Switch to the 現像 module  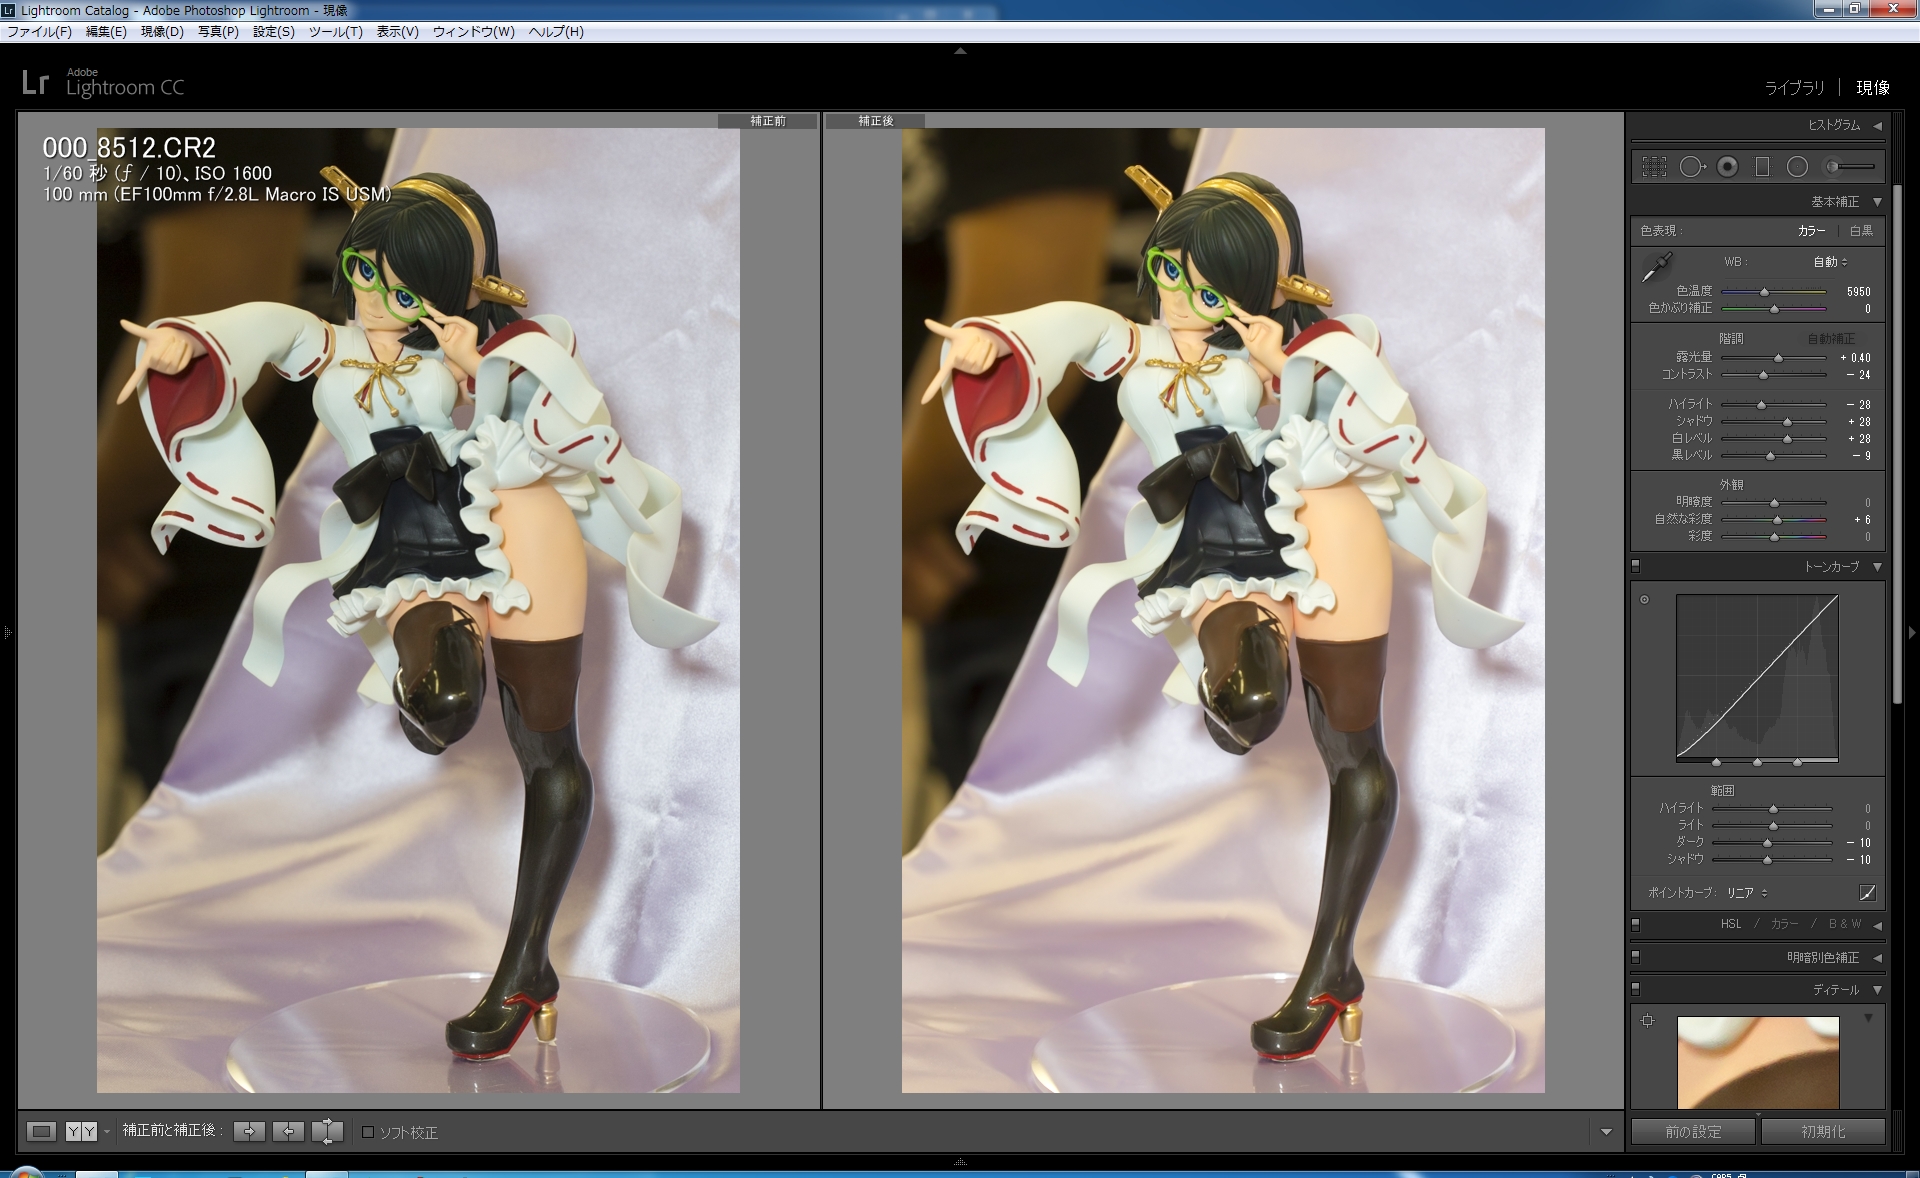(1873, 88)
